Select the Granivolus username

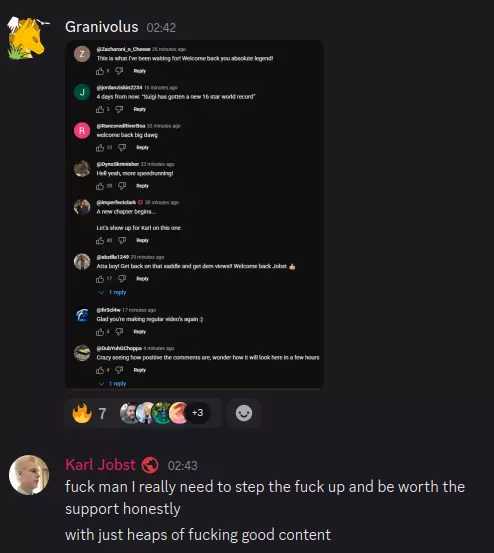pos(102,27)
